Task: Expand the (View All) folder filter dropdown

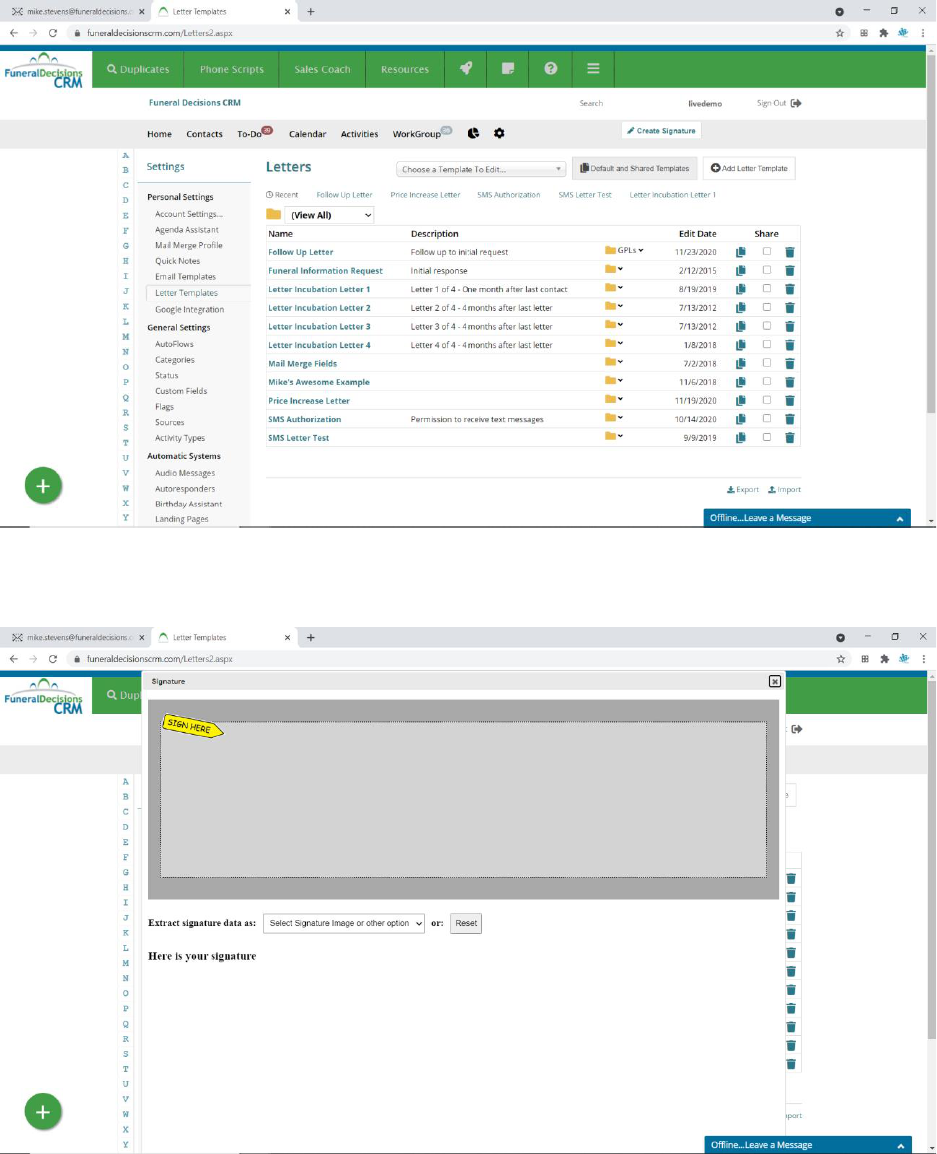Action: click(329, 215)
